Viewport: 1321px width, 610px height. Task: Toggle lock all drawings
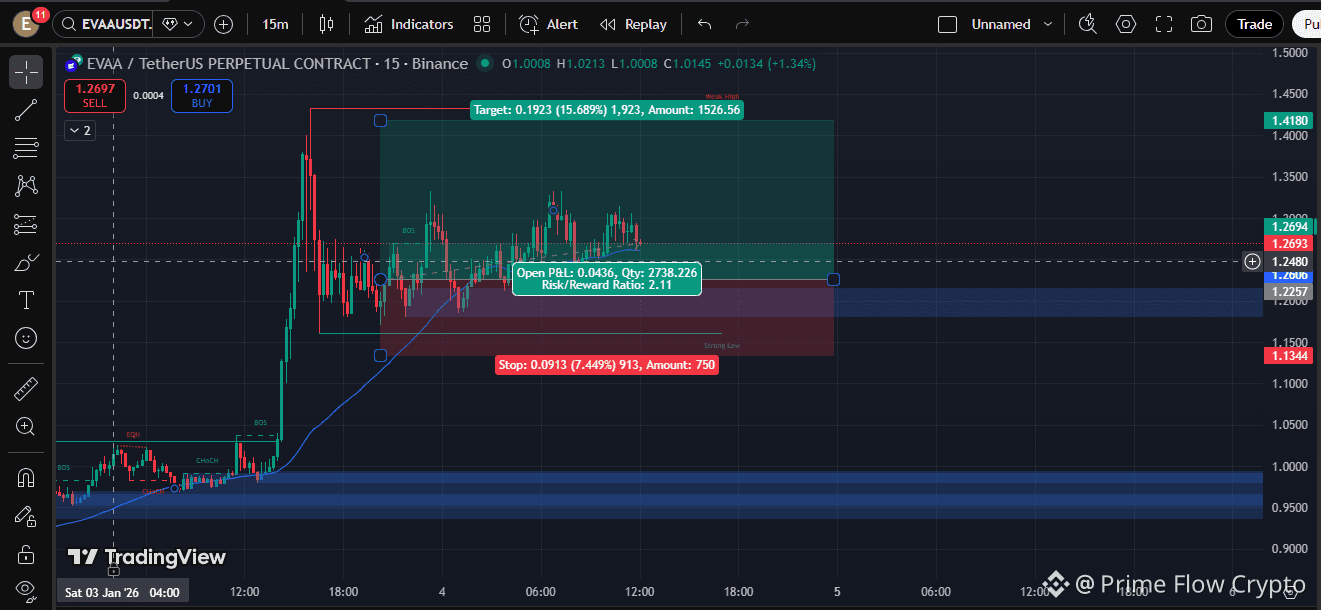(26, 554)
